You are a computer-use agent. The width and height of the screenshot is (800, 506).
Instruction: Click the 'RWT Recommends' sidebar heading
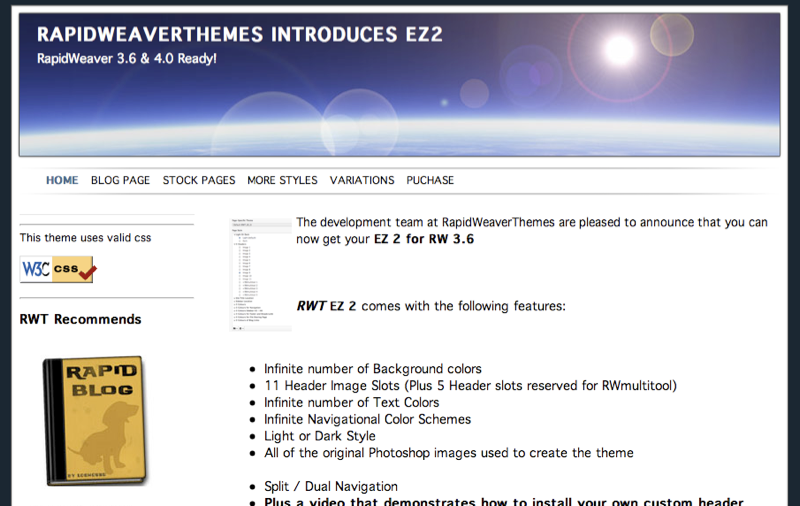[x=80, y=320]
